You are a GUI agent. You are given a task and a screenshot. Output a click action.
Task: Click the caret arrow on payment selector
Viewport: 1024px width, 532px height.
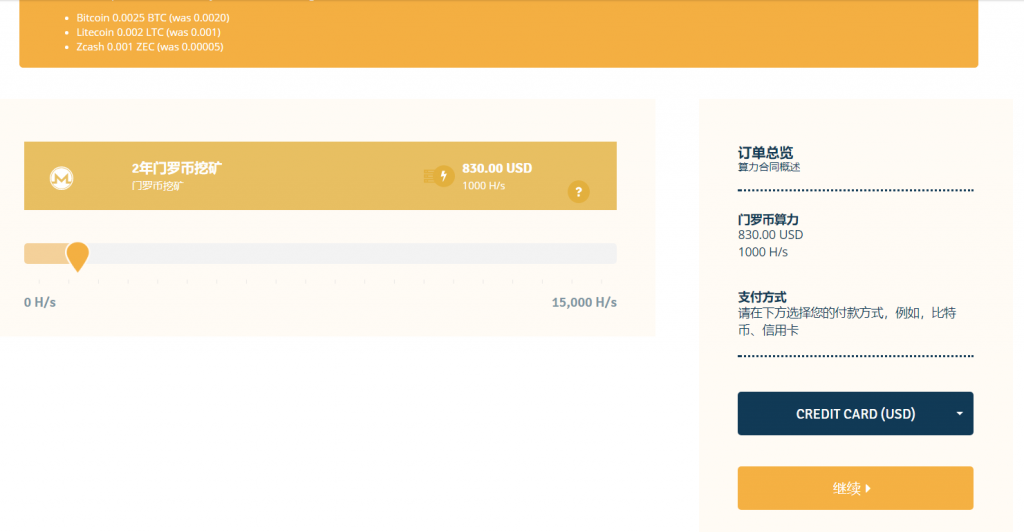click(959, 414)
